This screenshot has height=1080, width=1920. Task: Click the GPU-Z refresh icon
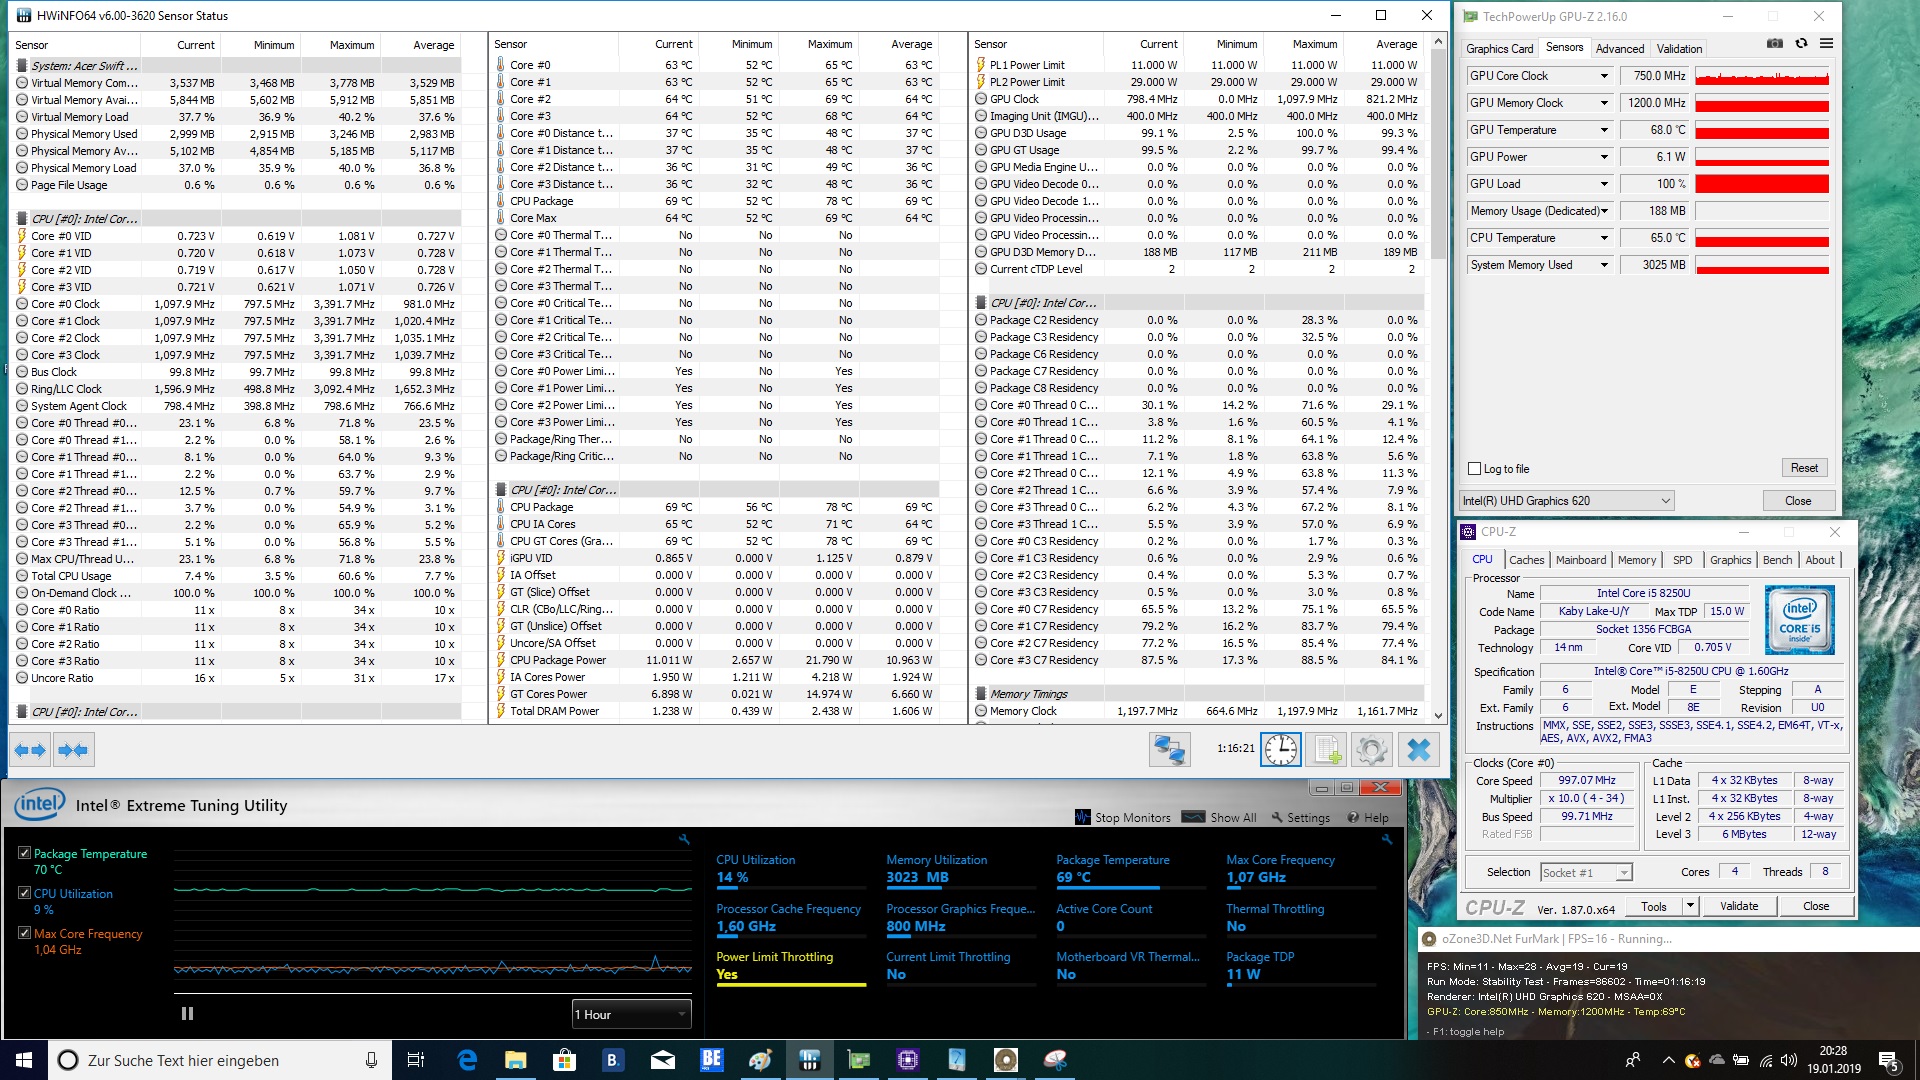[x=1801, y=44]
